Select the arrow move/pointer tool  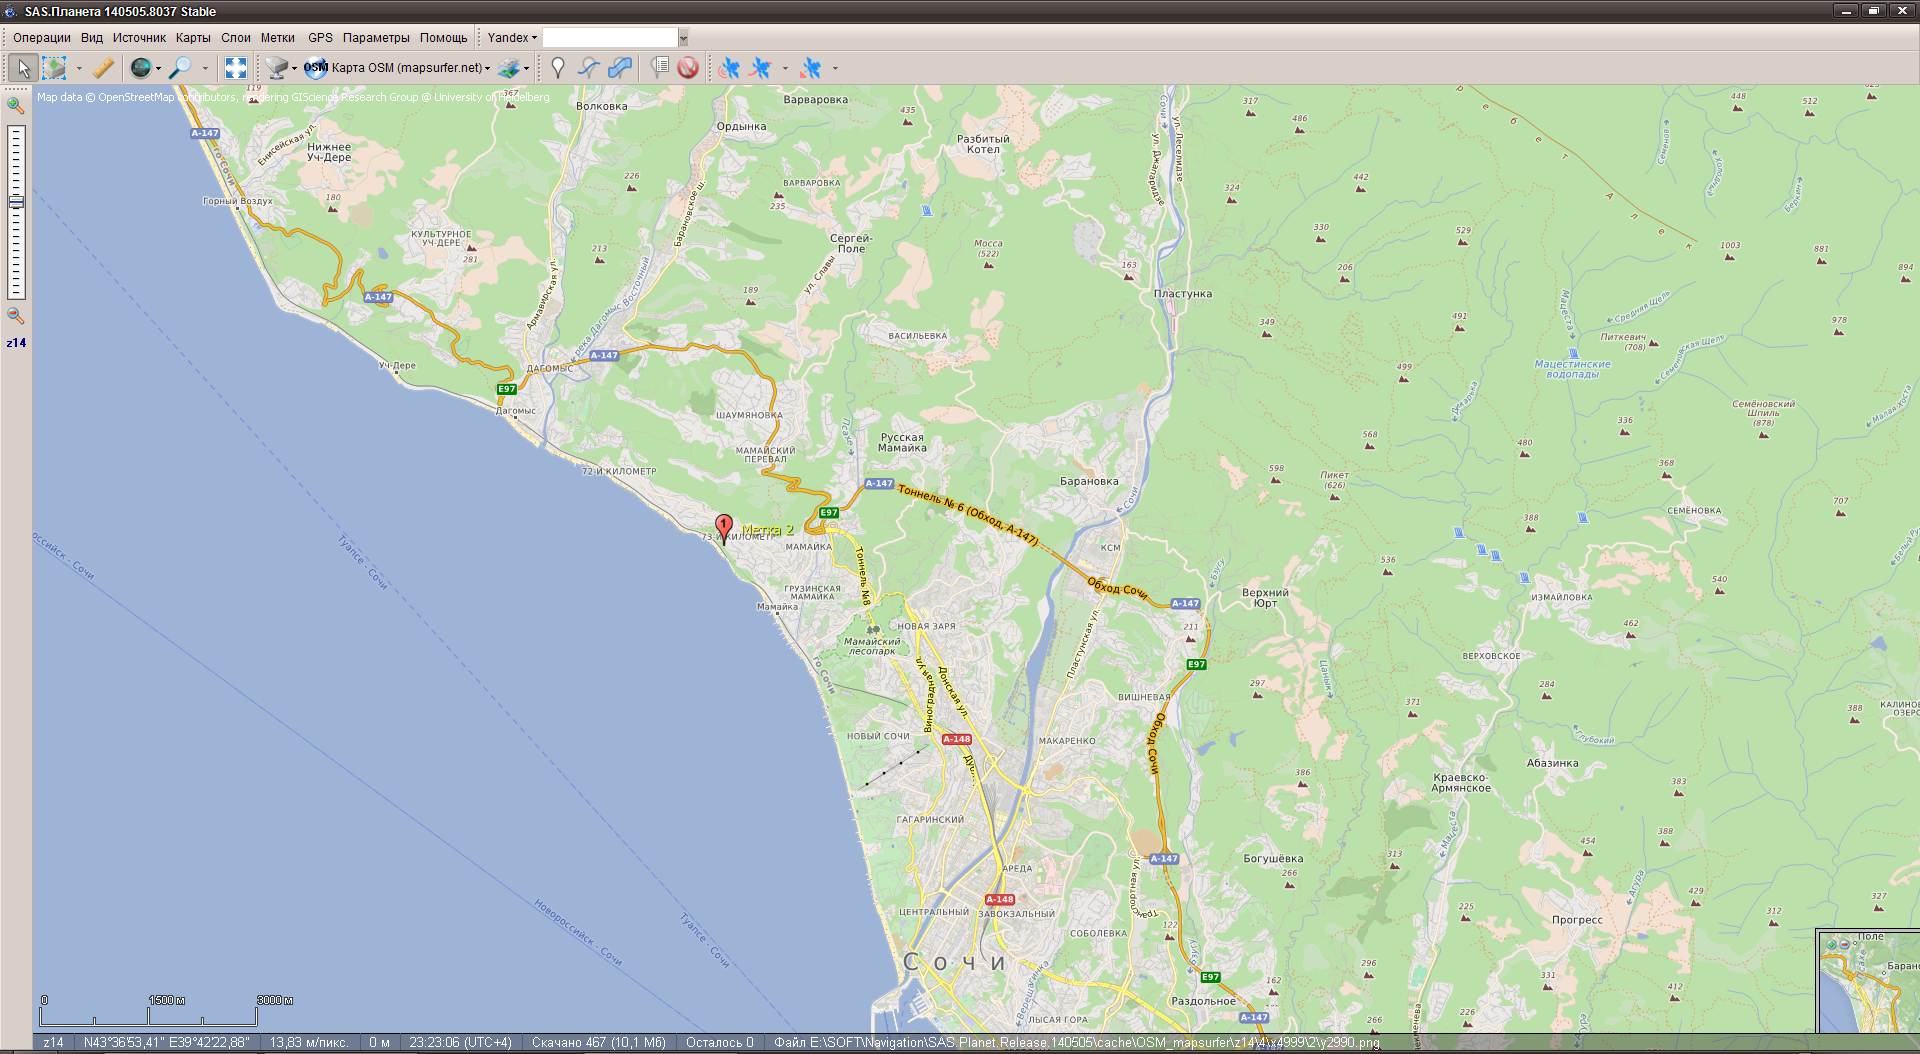[x=23, y=68]
